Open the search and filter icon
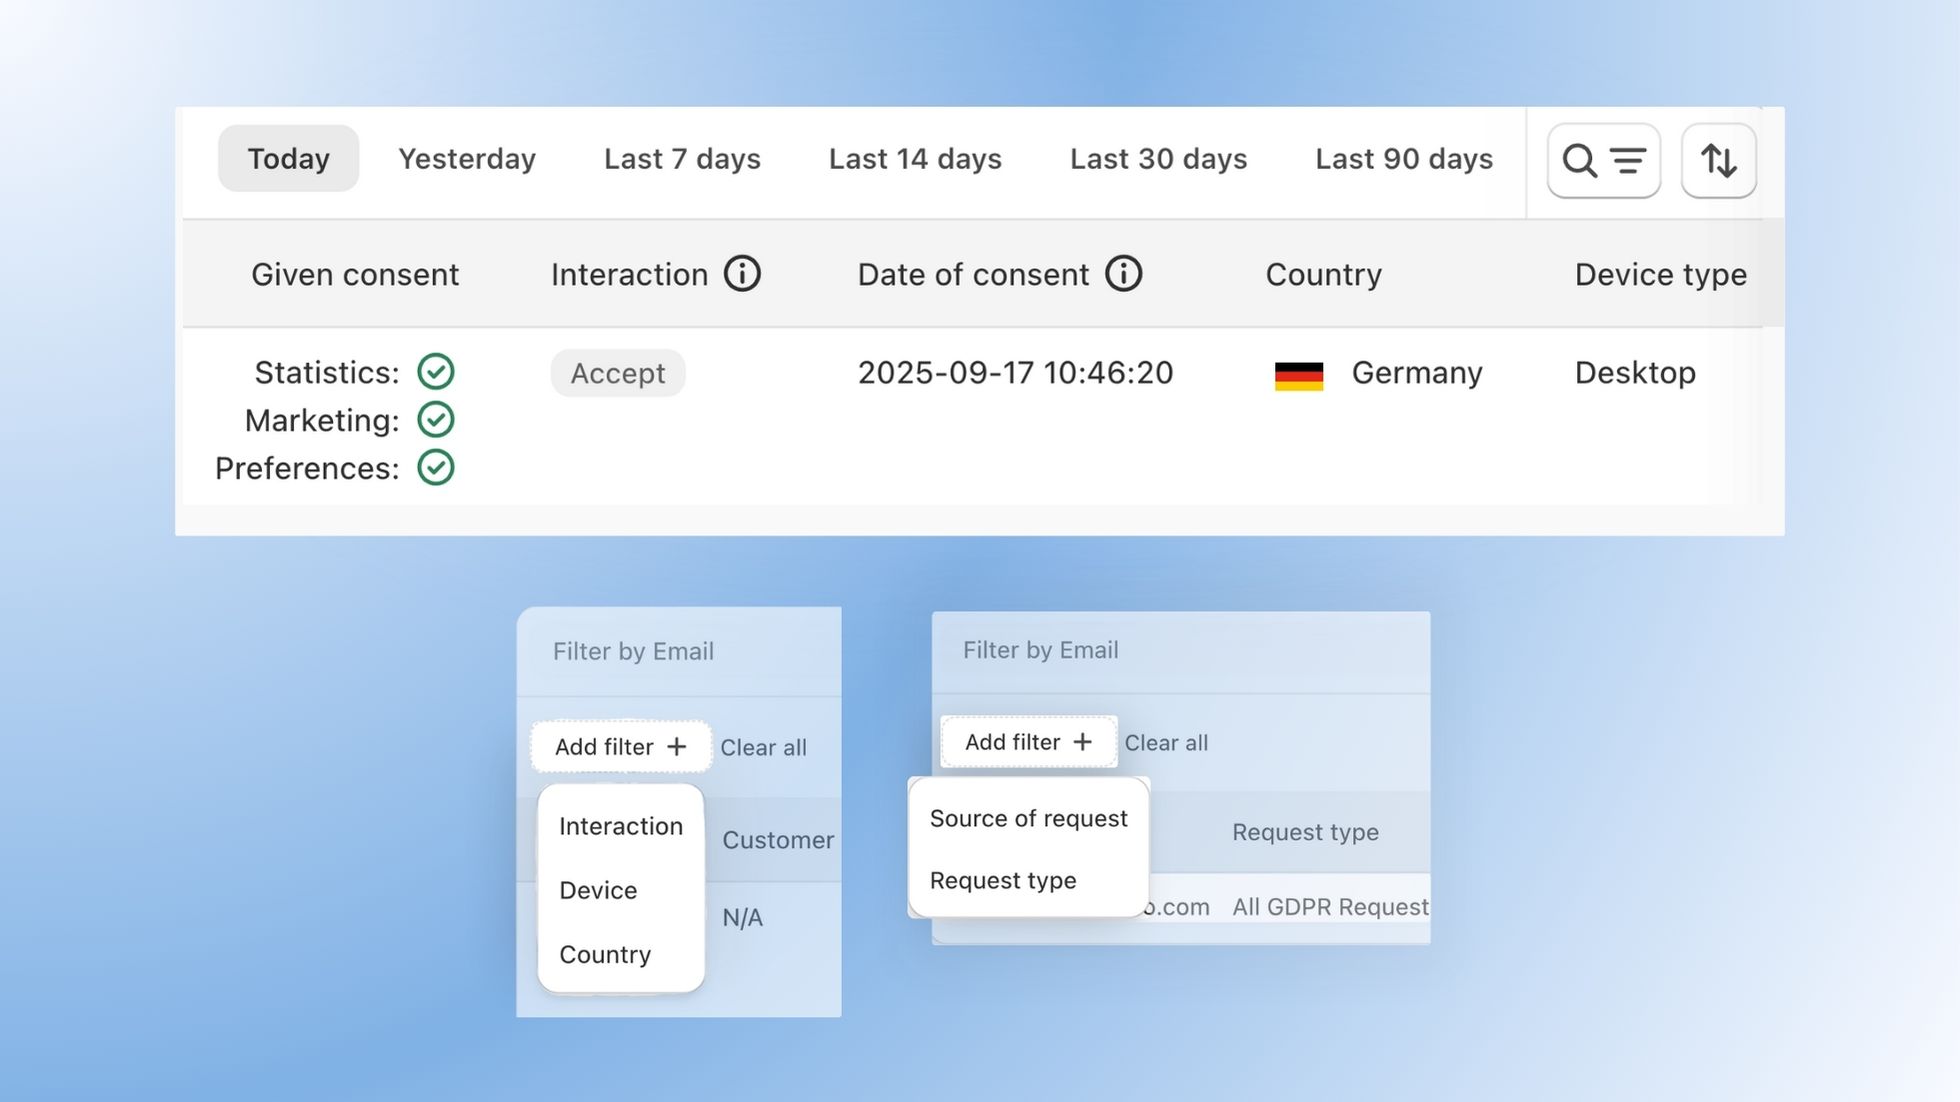Image resolution: width=1960 pixels, height=1102 pixels. (x=1602, y=160)
